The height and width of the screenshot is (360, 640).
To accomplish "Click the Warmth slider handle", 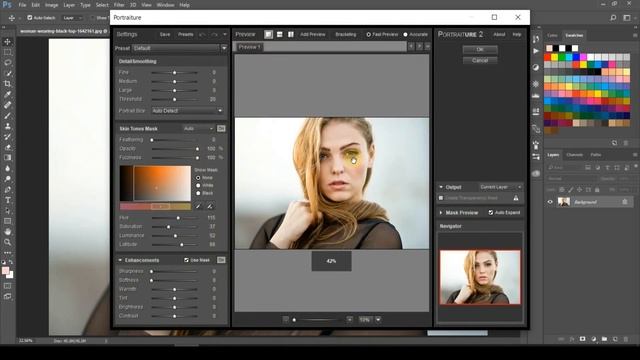I will click(175, 289).
